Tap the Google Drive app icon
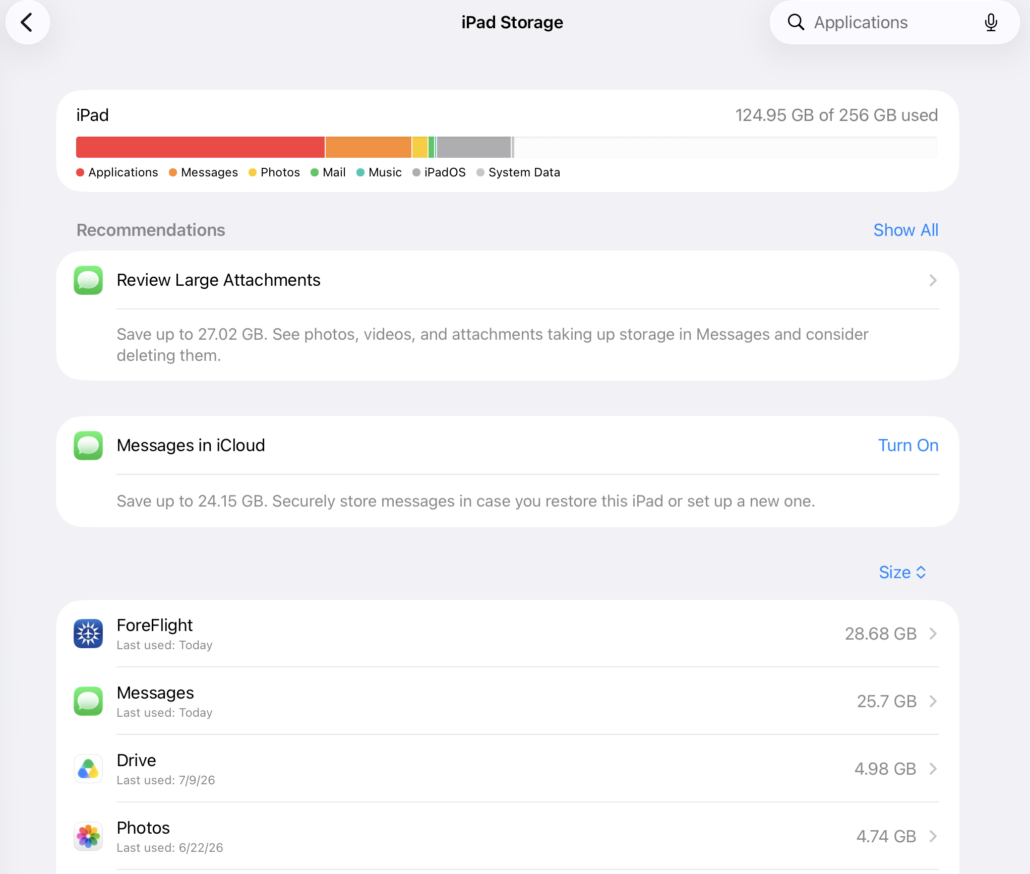Image resolution: width=1030 pixels, height=874 pixels. (88, 769)
